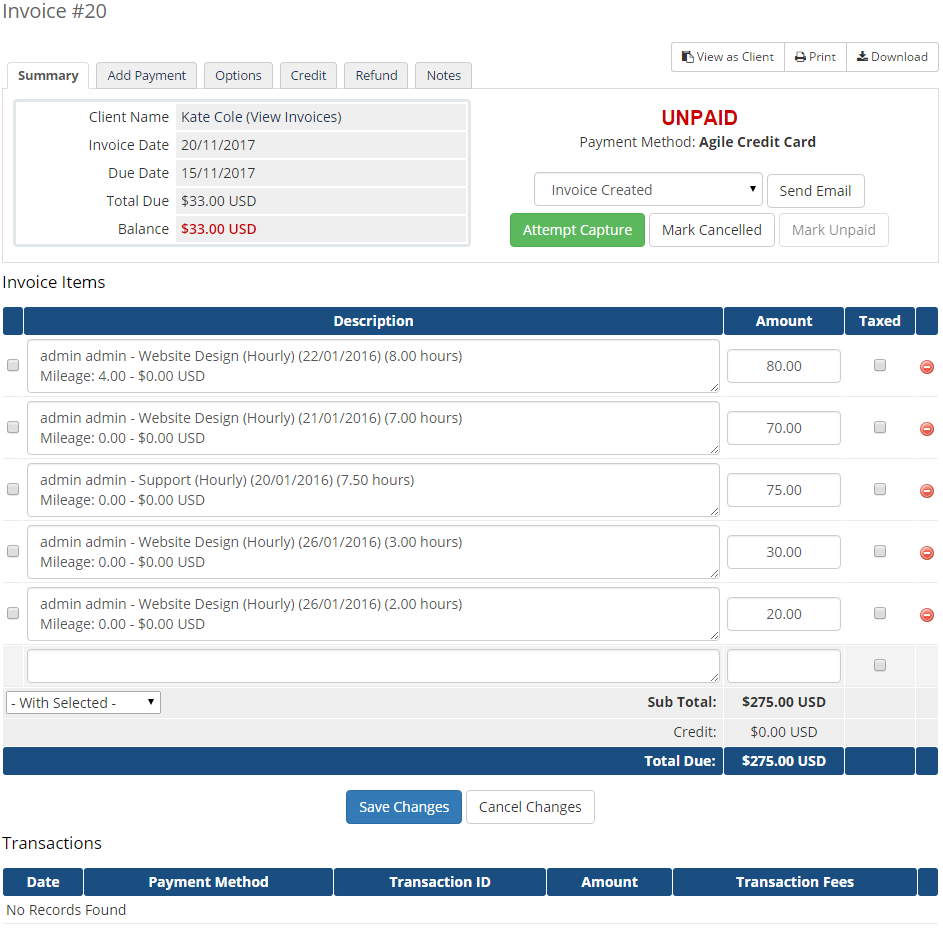Delete the Support (Hourly) invoice item
This screenshot has width=943, height=930.
(x=926, y=490)
